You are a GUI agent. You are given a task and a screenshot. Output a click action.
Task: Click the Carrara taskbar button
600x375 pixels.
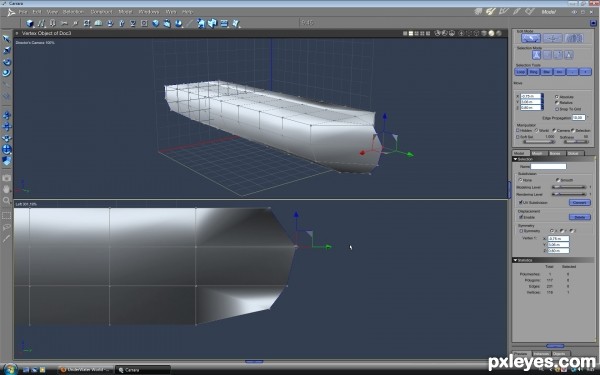pos(142,370)
